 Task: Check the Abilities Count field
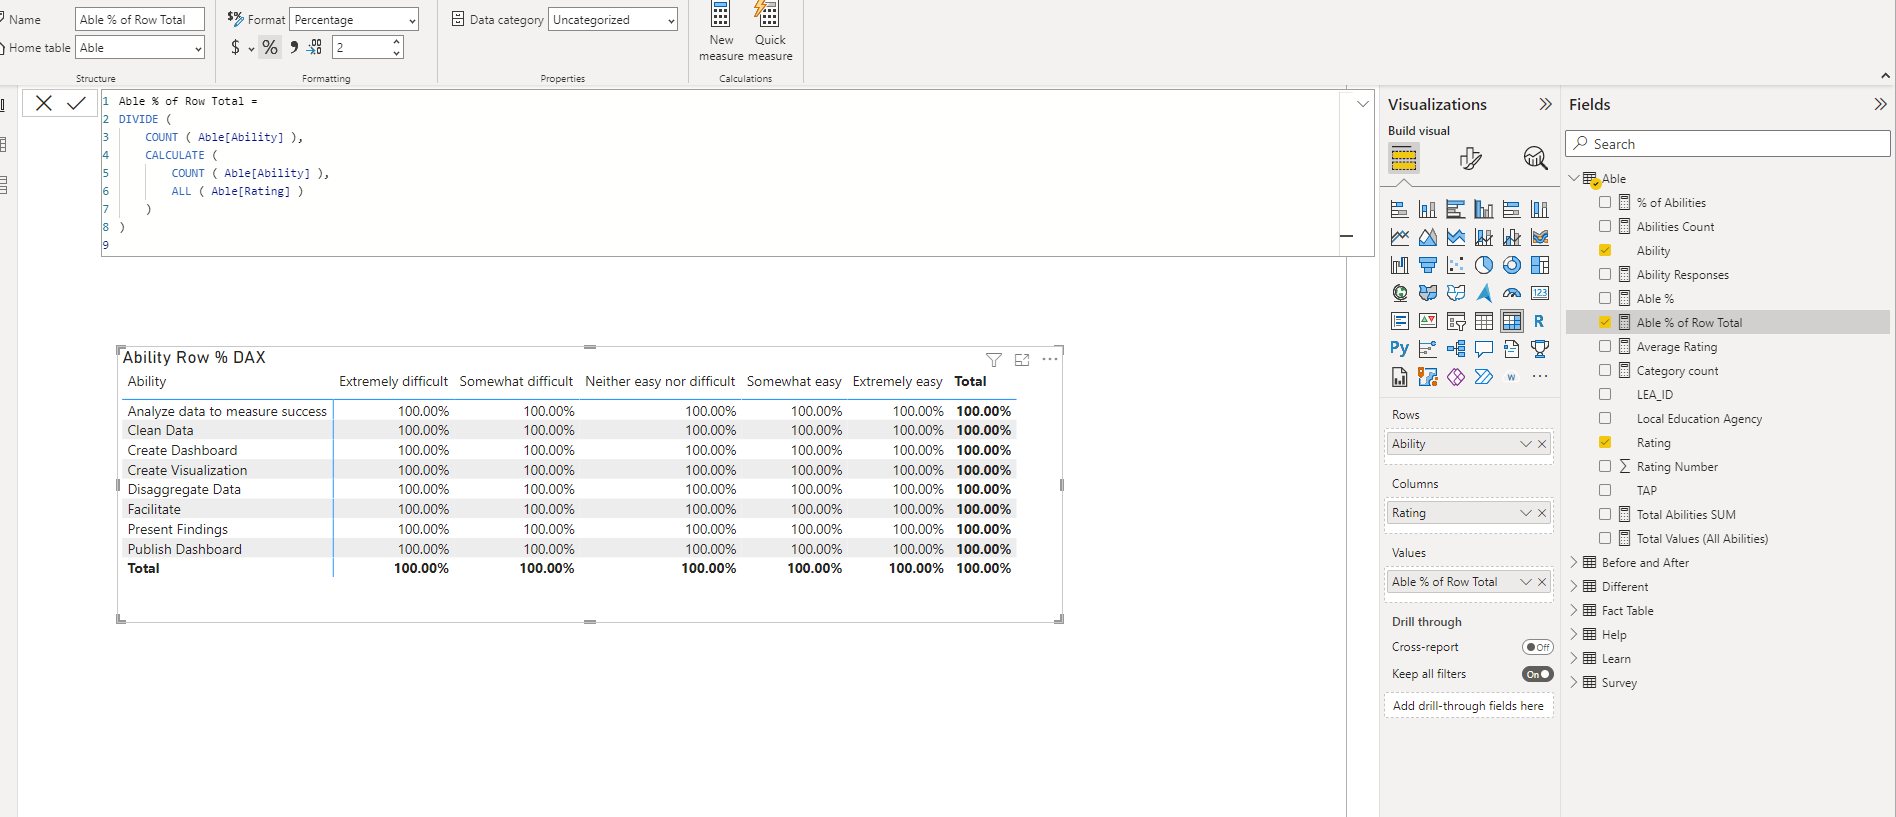pos(1605,226)
